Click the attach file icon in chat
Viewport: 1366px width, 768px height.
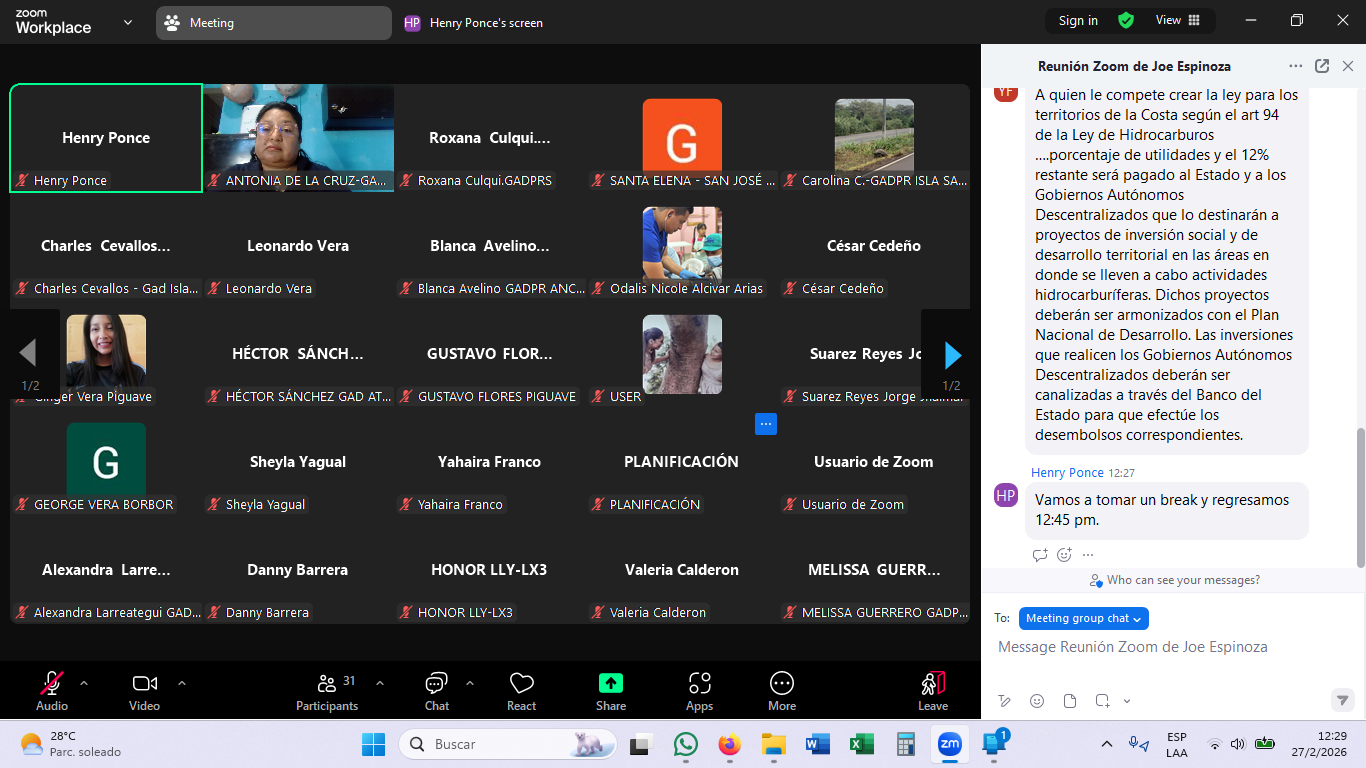pyautogui.click(x=1070, y=701)
